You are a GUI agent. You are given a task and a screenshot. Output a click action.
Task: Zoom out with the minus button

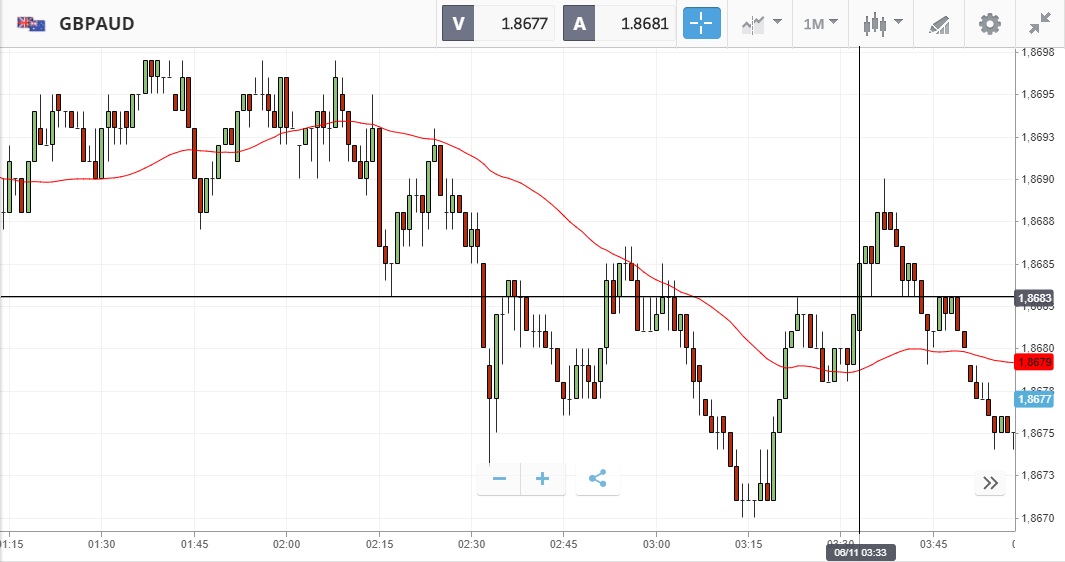499,479
